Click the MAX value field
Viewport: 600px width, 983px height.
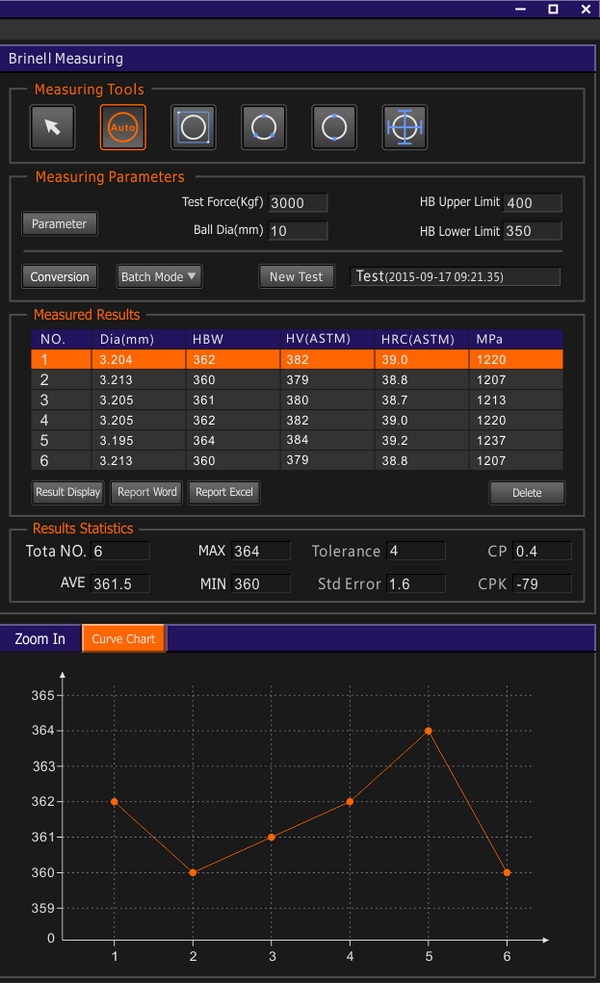coord(261,551)
